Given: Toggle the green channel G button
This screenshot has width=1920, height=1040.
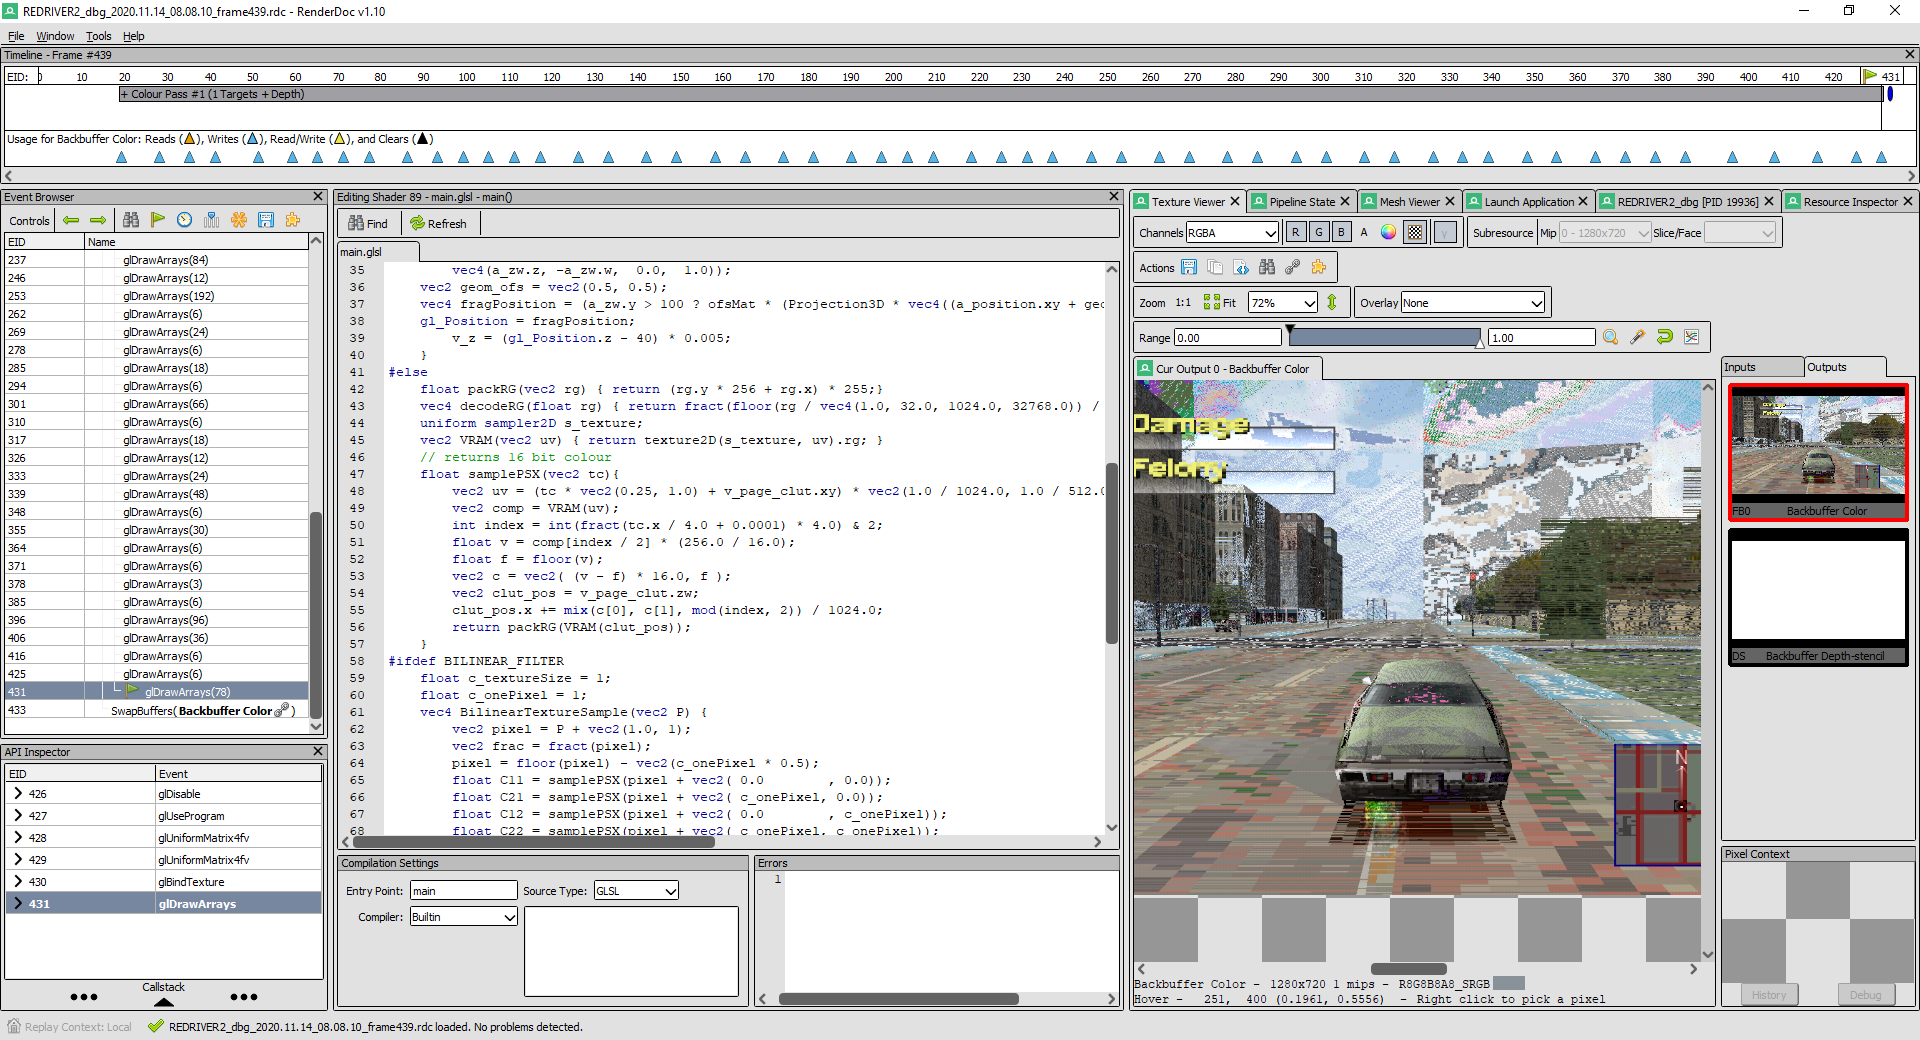Looking at the screenshot, I should point(1319,232).
